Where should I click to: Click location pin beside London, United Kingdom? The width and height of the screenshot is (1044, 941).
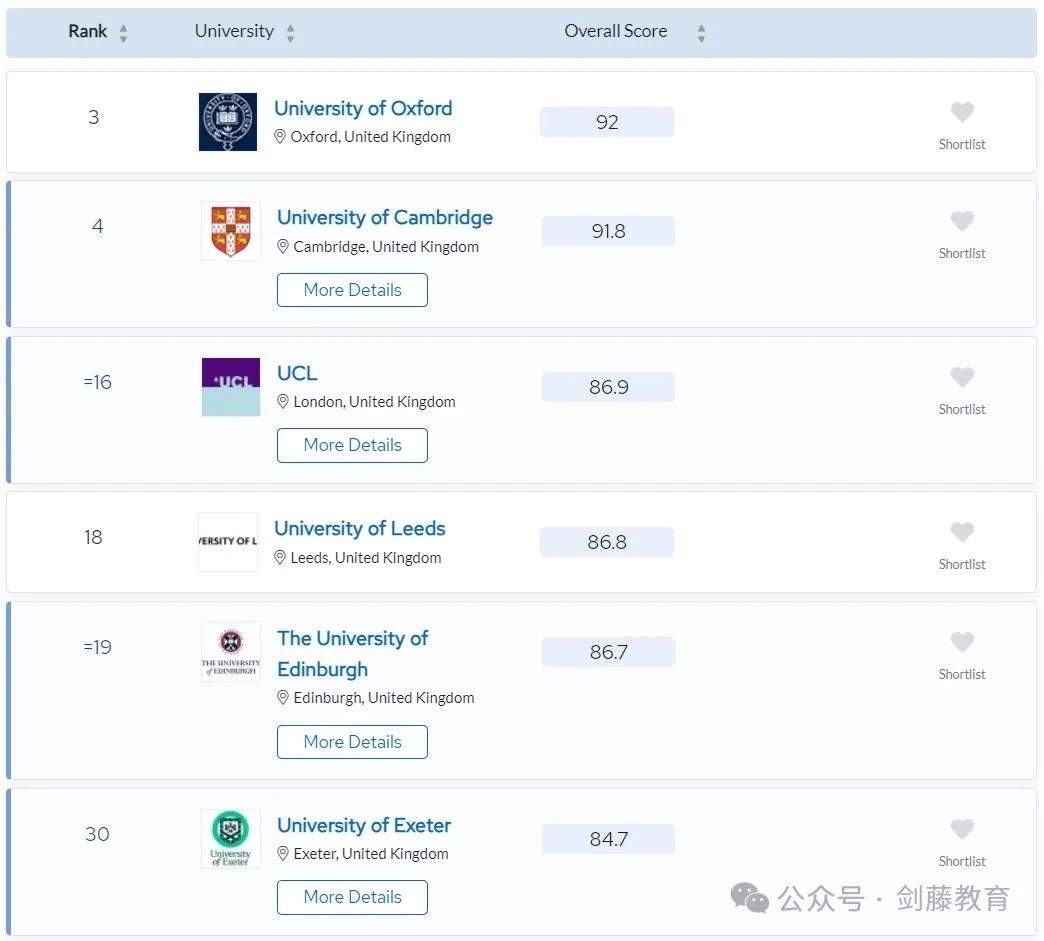pos(282,402)
